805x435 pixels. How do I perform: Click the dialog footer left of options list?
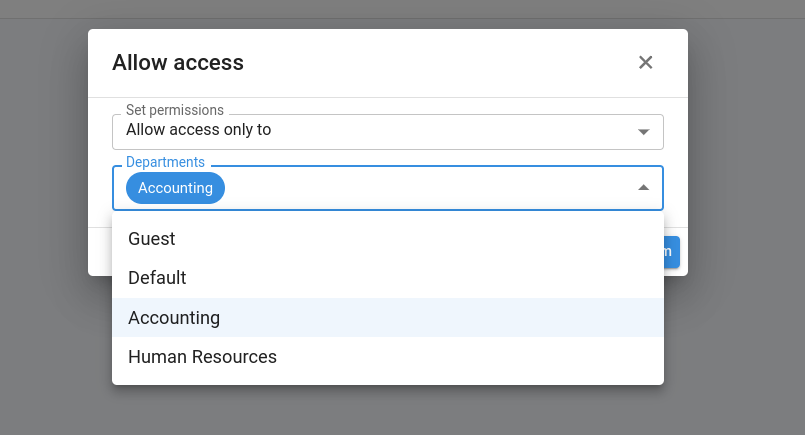100,252
